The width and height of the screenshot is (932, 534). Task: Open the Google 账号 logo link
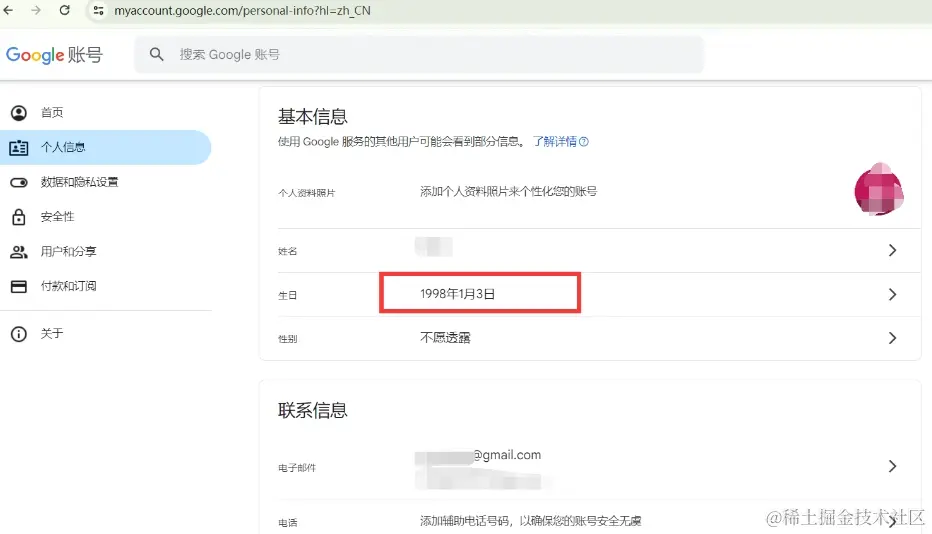[54, 55]
